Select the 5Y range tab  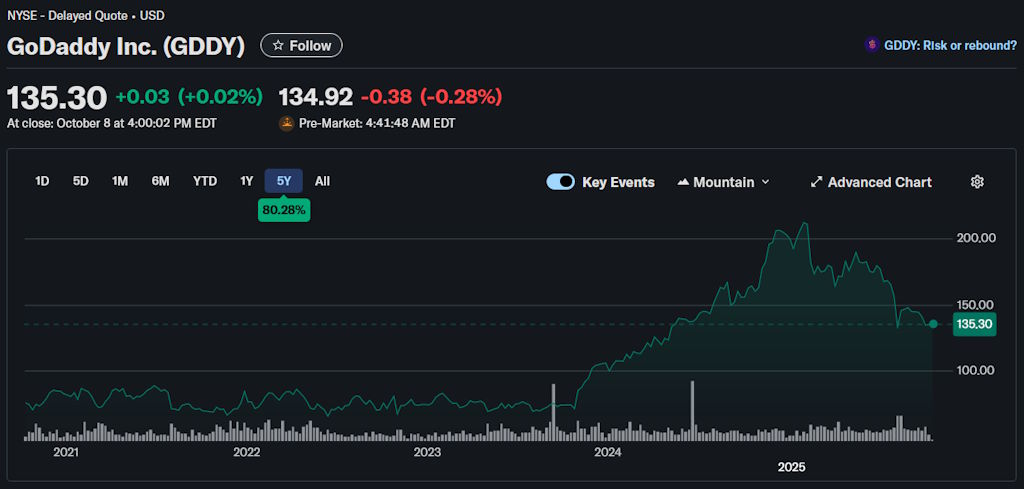coord(284,181)
